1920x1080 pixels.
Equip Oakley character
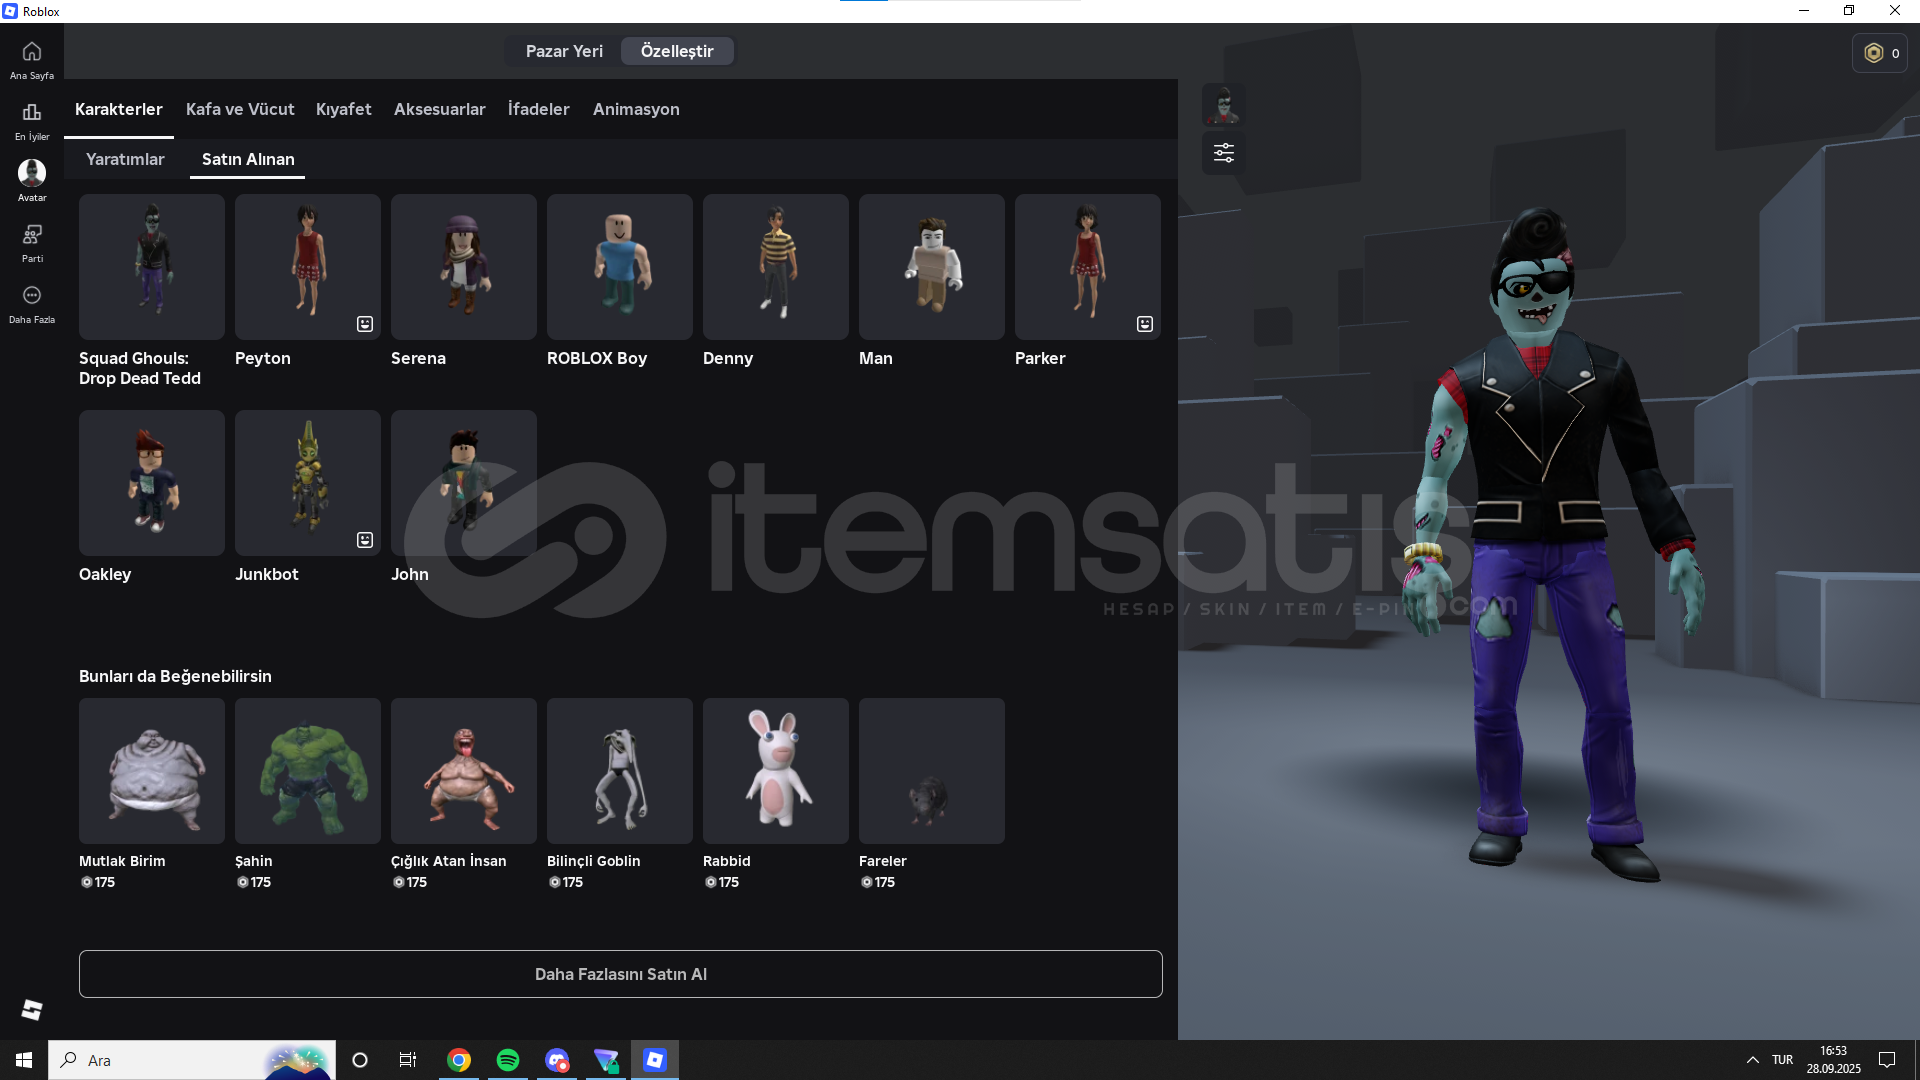pos(152,483)
